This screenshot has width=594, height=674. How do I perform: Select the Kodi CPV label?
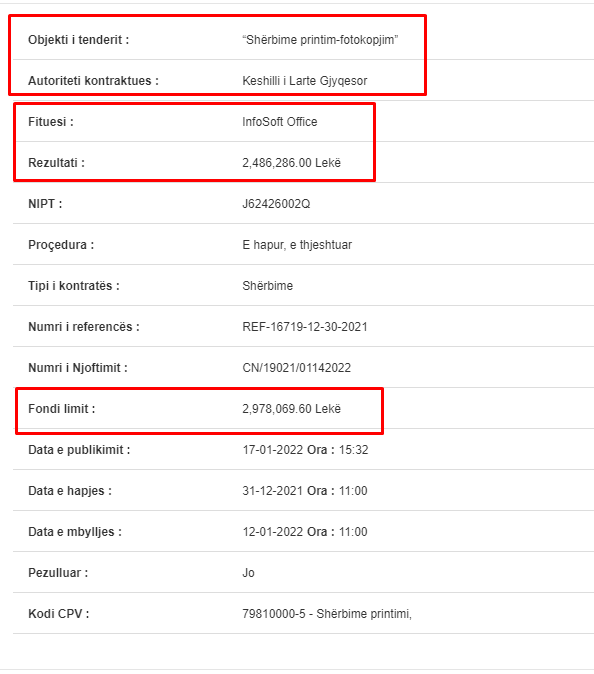(58, 614)
